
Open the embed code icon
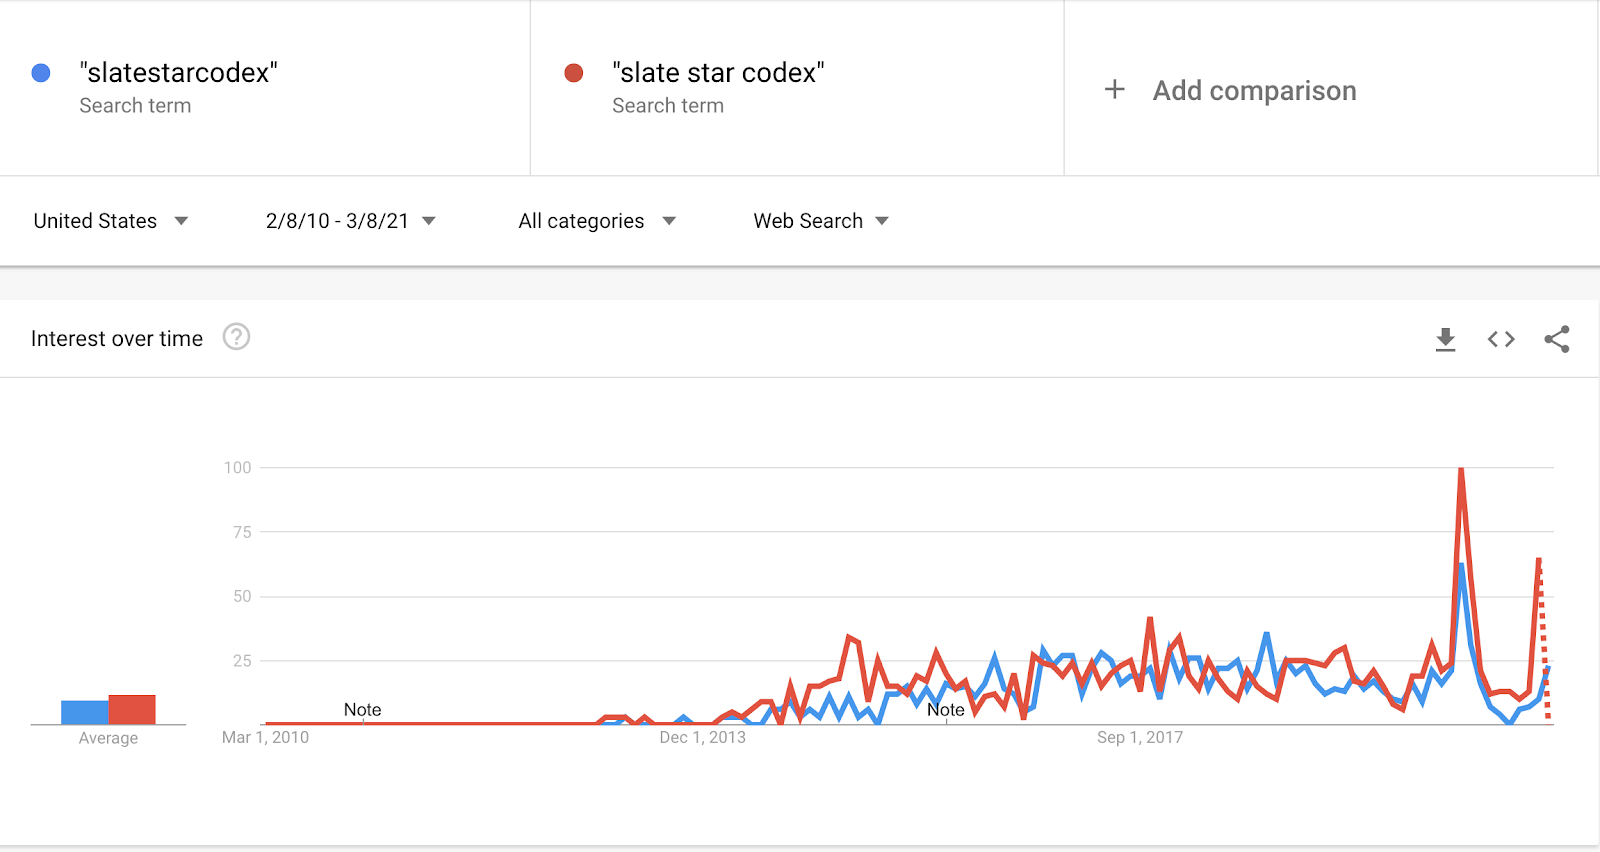[x=1501, y=340]
